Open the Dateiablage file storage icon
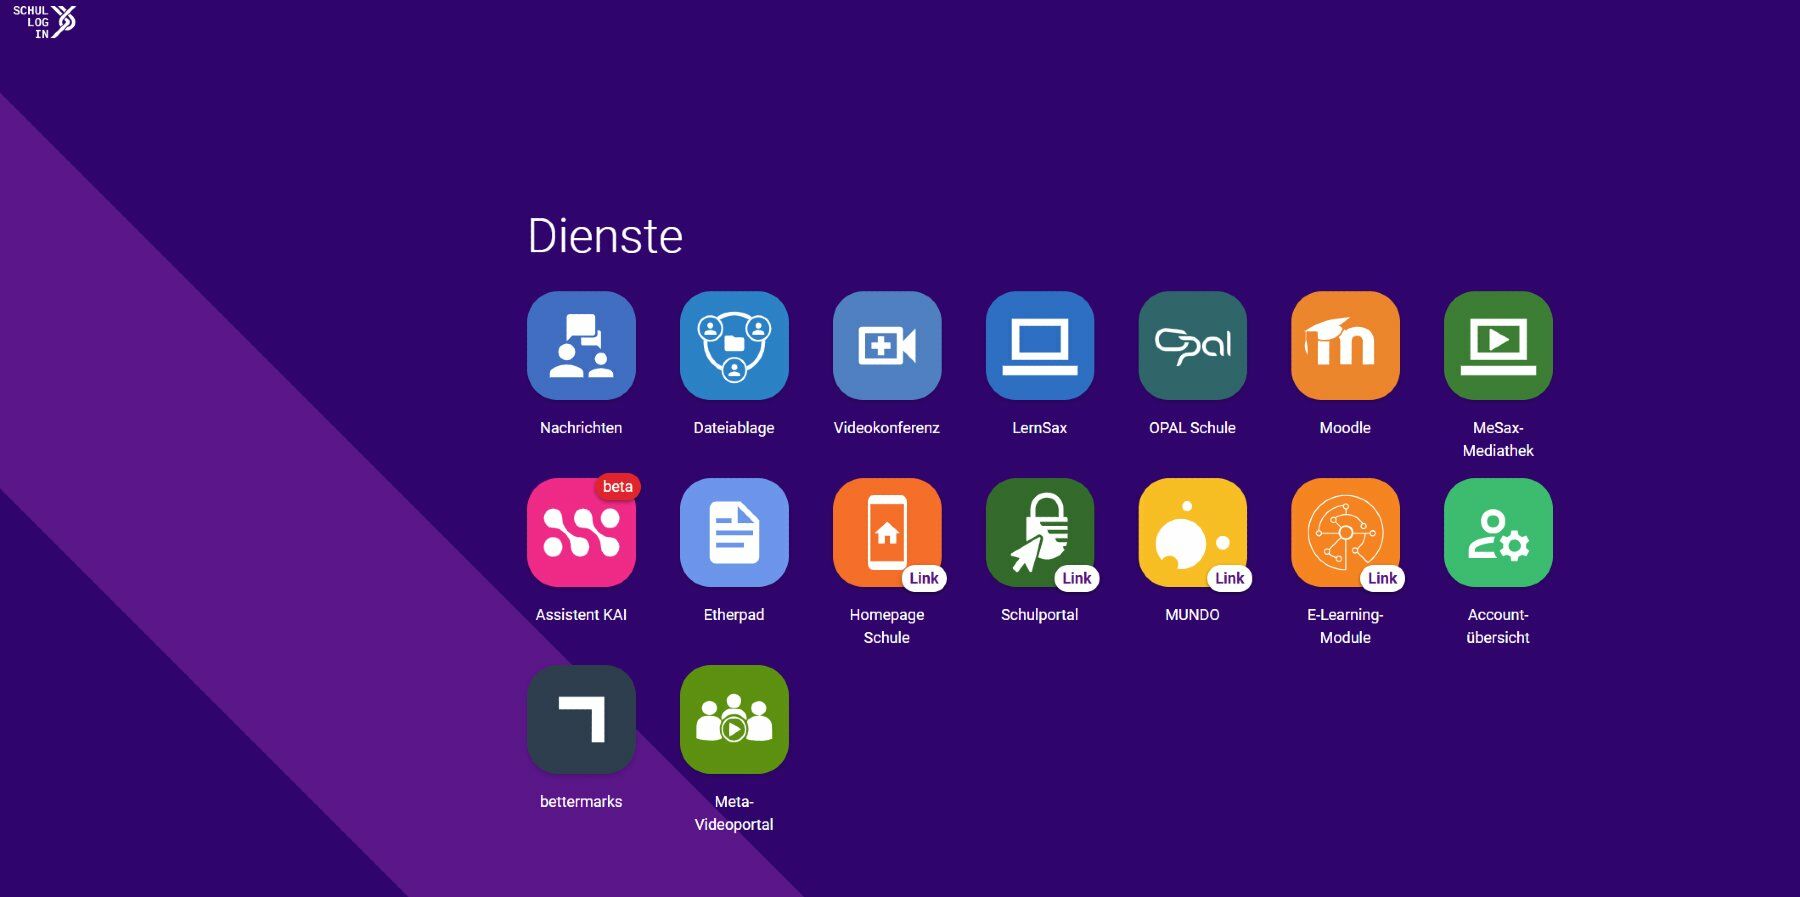 tap(734, 346)
